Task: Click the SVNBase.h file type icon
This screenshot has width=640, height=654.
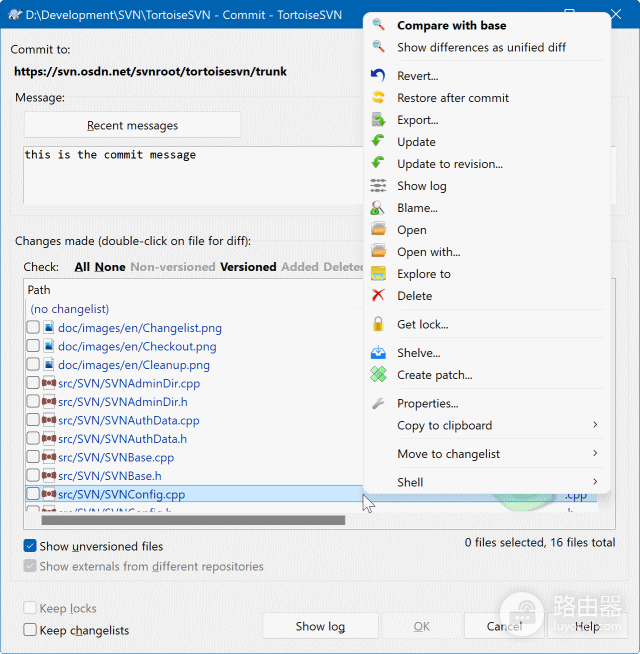Action: pos(49,475)
